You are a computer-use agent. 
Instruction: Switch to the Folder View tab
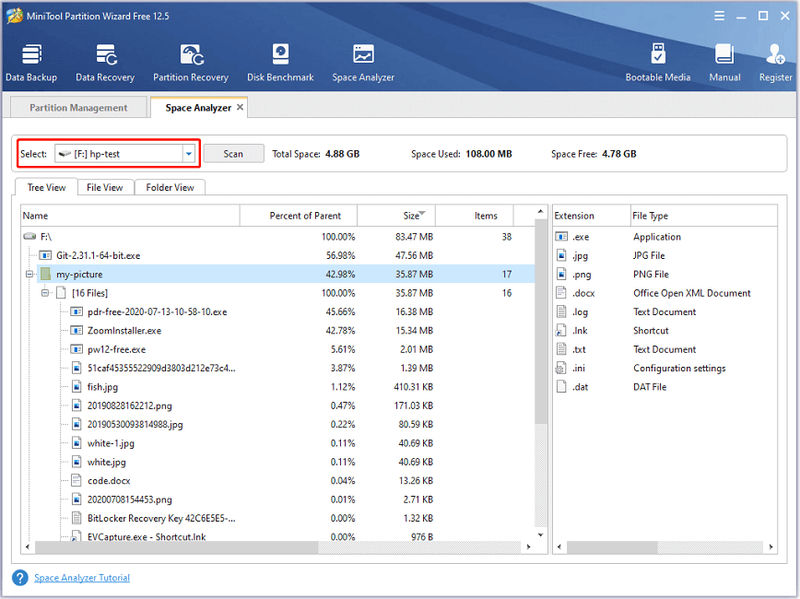pyautogui.click(x=170, y=188)
